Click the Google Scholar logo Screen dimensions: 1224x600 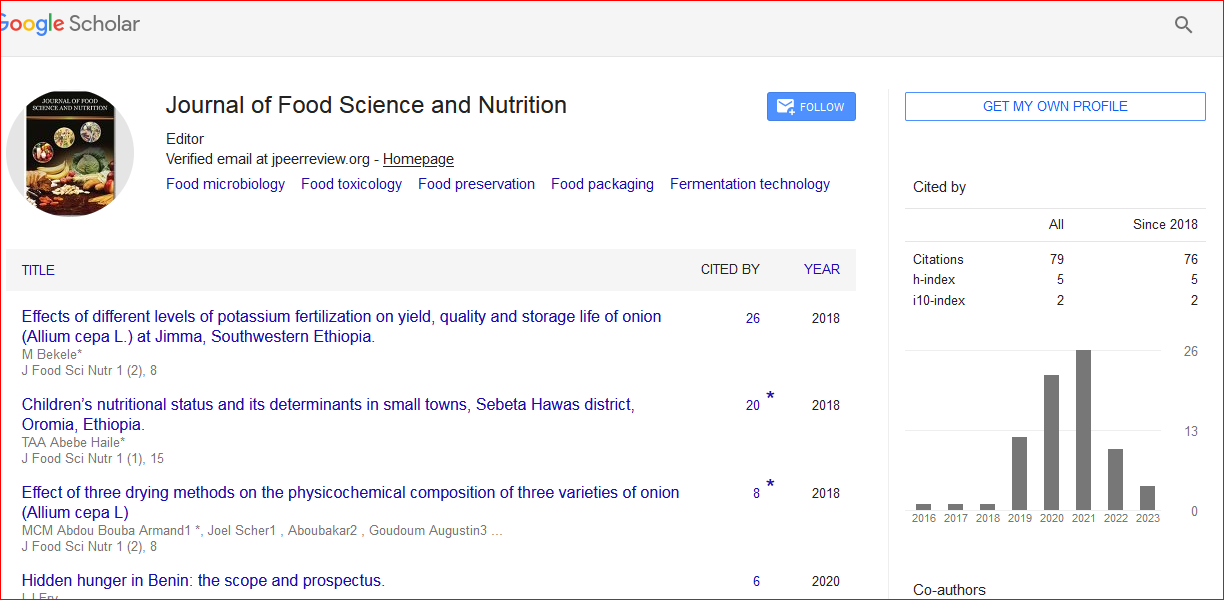[x=70, y=25]
